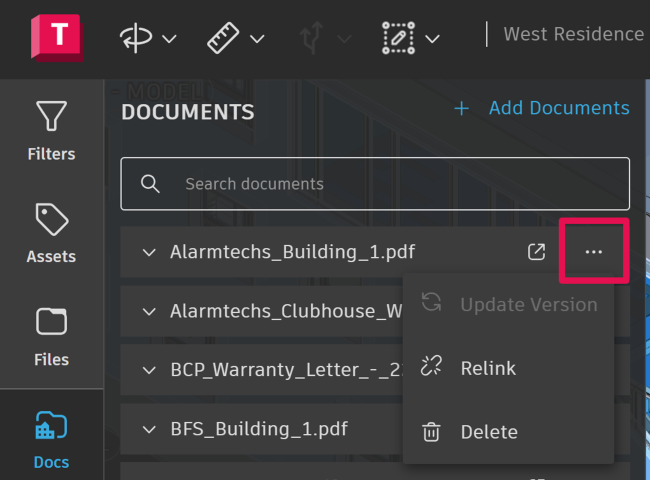
Task: Expand the Alarmtechs_Building_1.pdf row
Action: pyautogui.click(x=150, y=252)
